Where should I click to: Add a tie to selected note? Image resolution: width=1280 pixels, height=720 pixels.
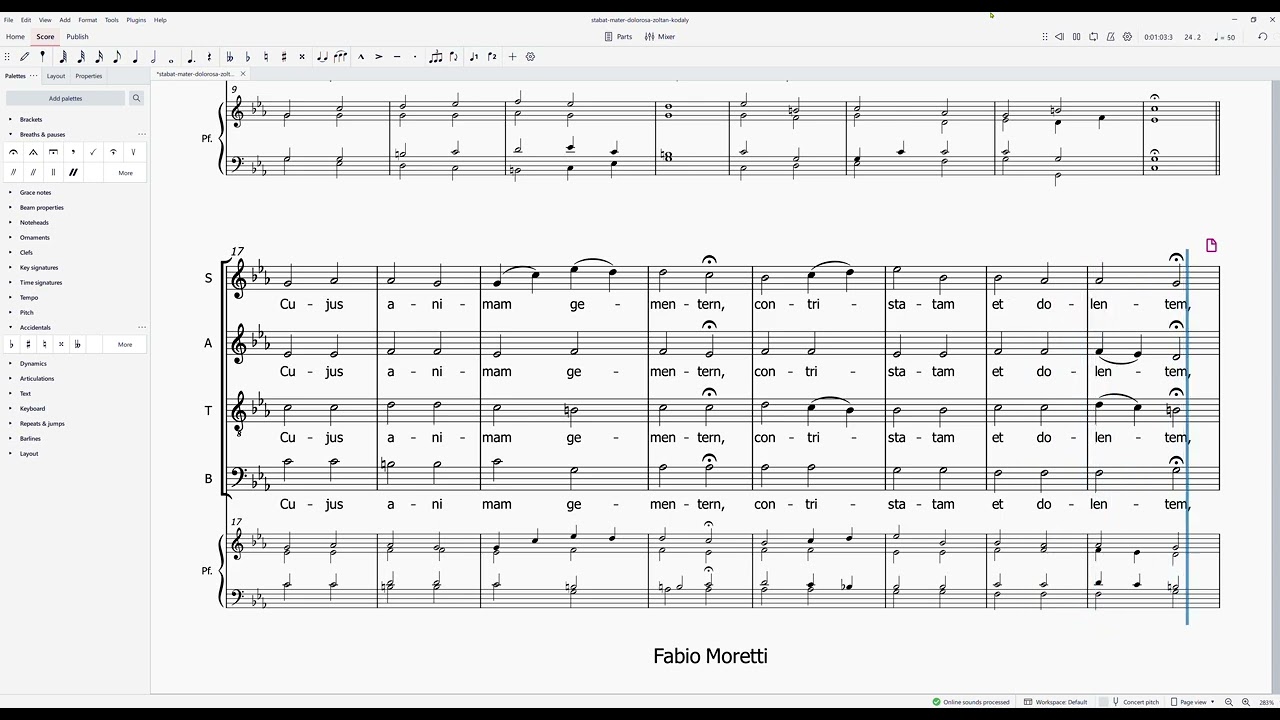[x=322, y=57]
